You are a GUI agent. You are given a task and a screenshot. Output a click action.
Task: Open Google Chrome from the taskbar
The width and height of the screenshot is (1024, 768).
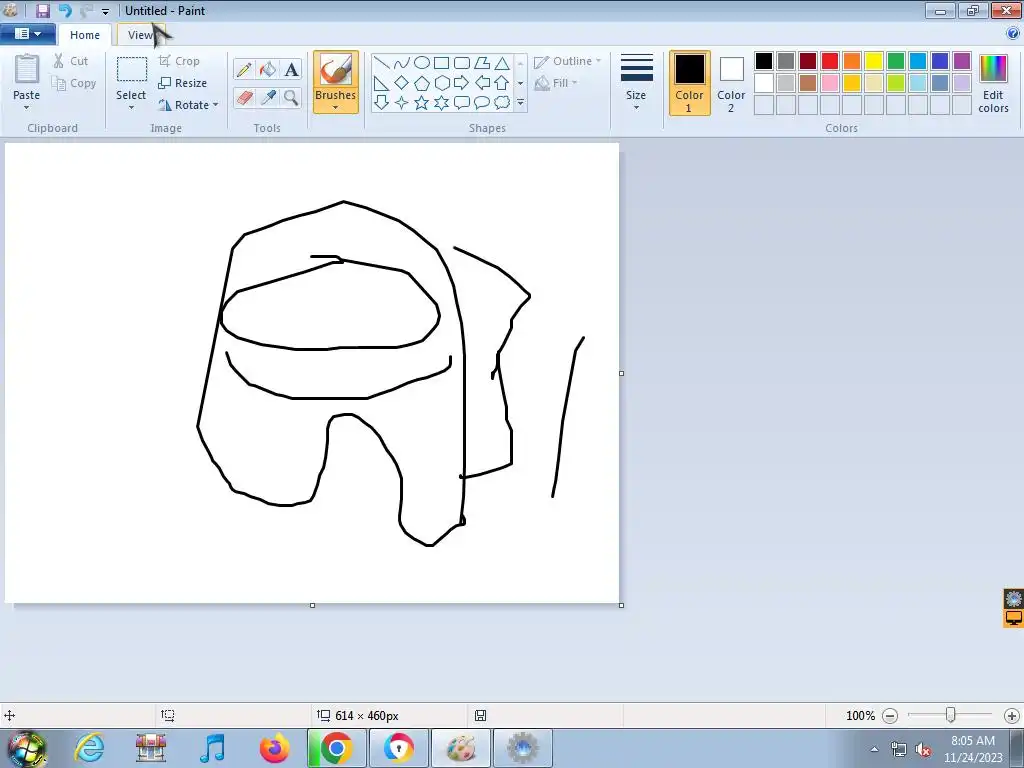[336, 748]
